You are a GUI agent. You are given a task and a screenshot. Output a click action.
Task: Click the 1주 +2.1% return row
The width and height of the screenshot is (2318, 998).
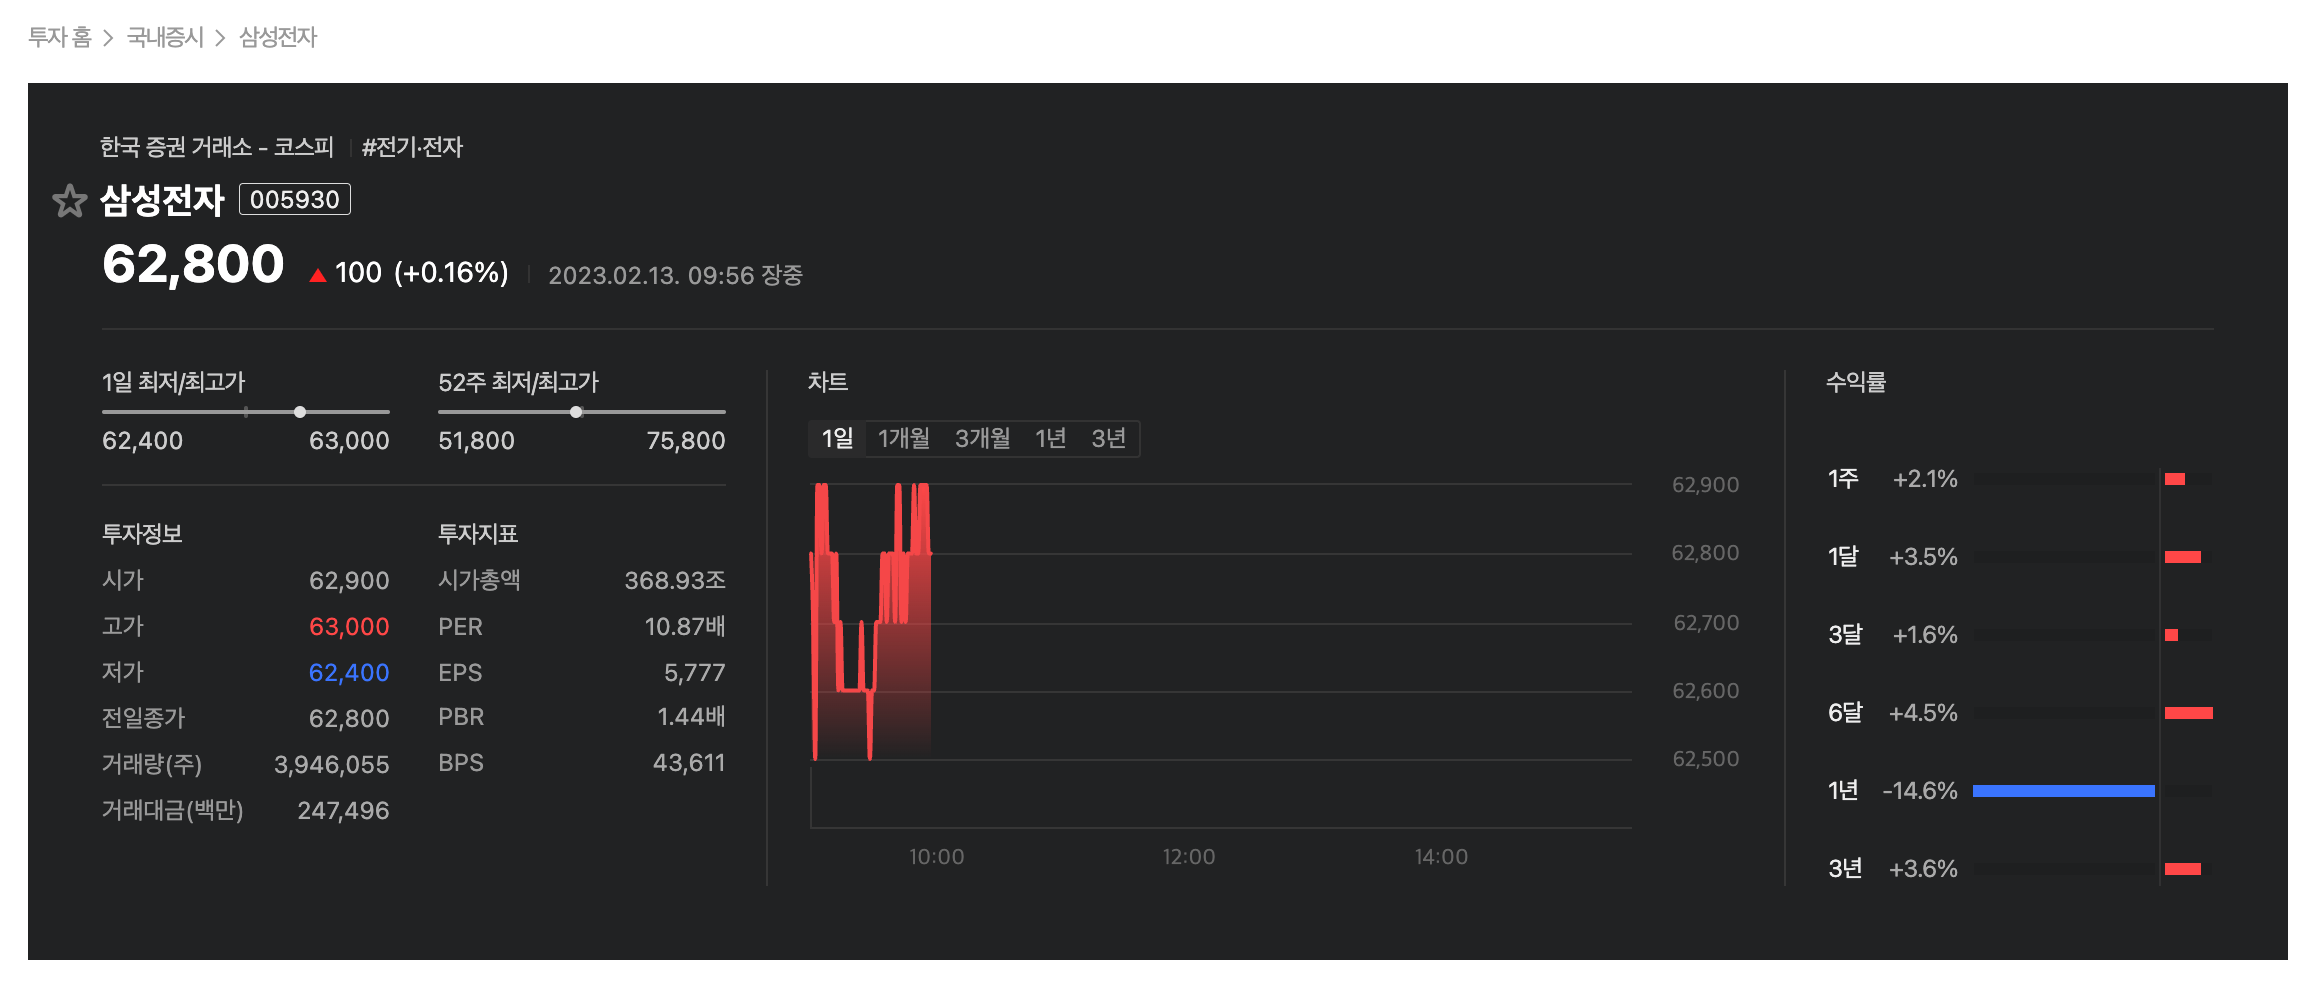point(2019,479)
